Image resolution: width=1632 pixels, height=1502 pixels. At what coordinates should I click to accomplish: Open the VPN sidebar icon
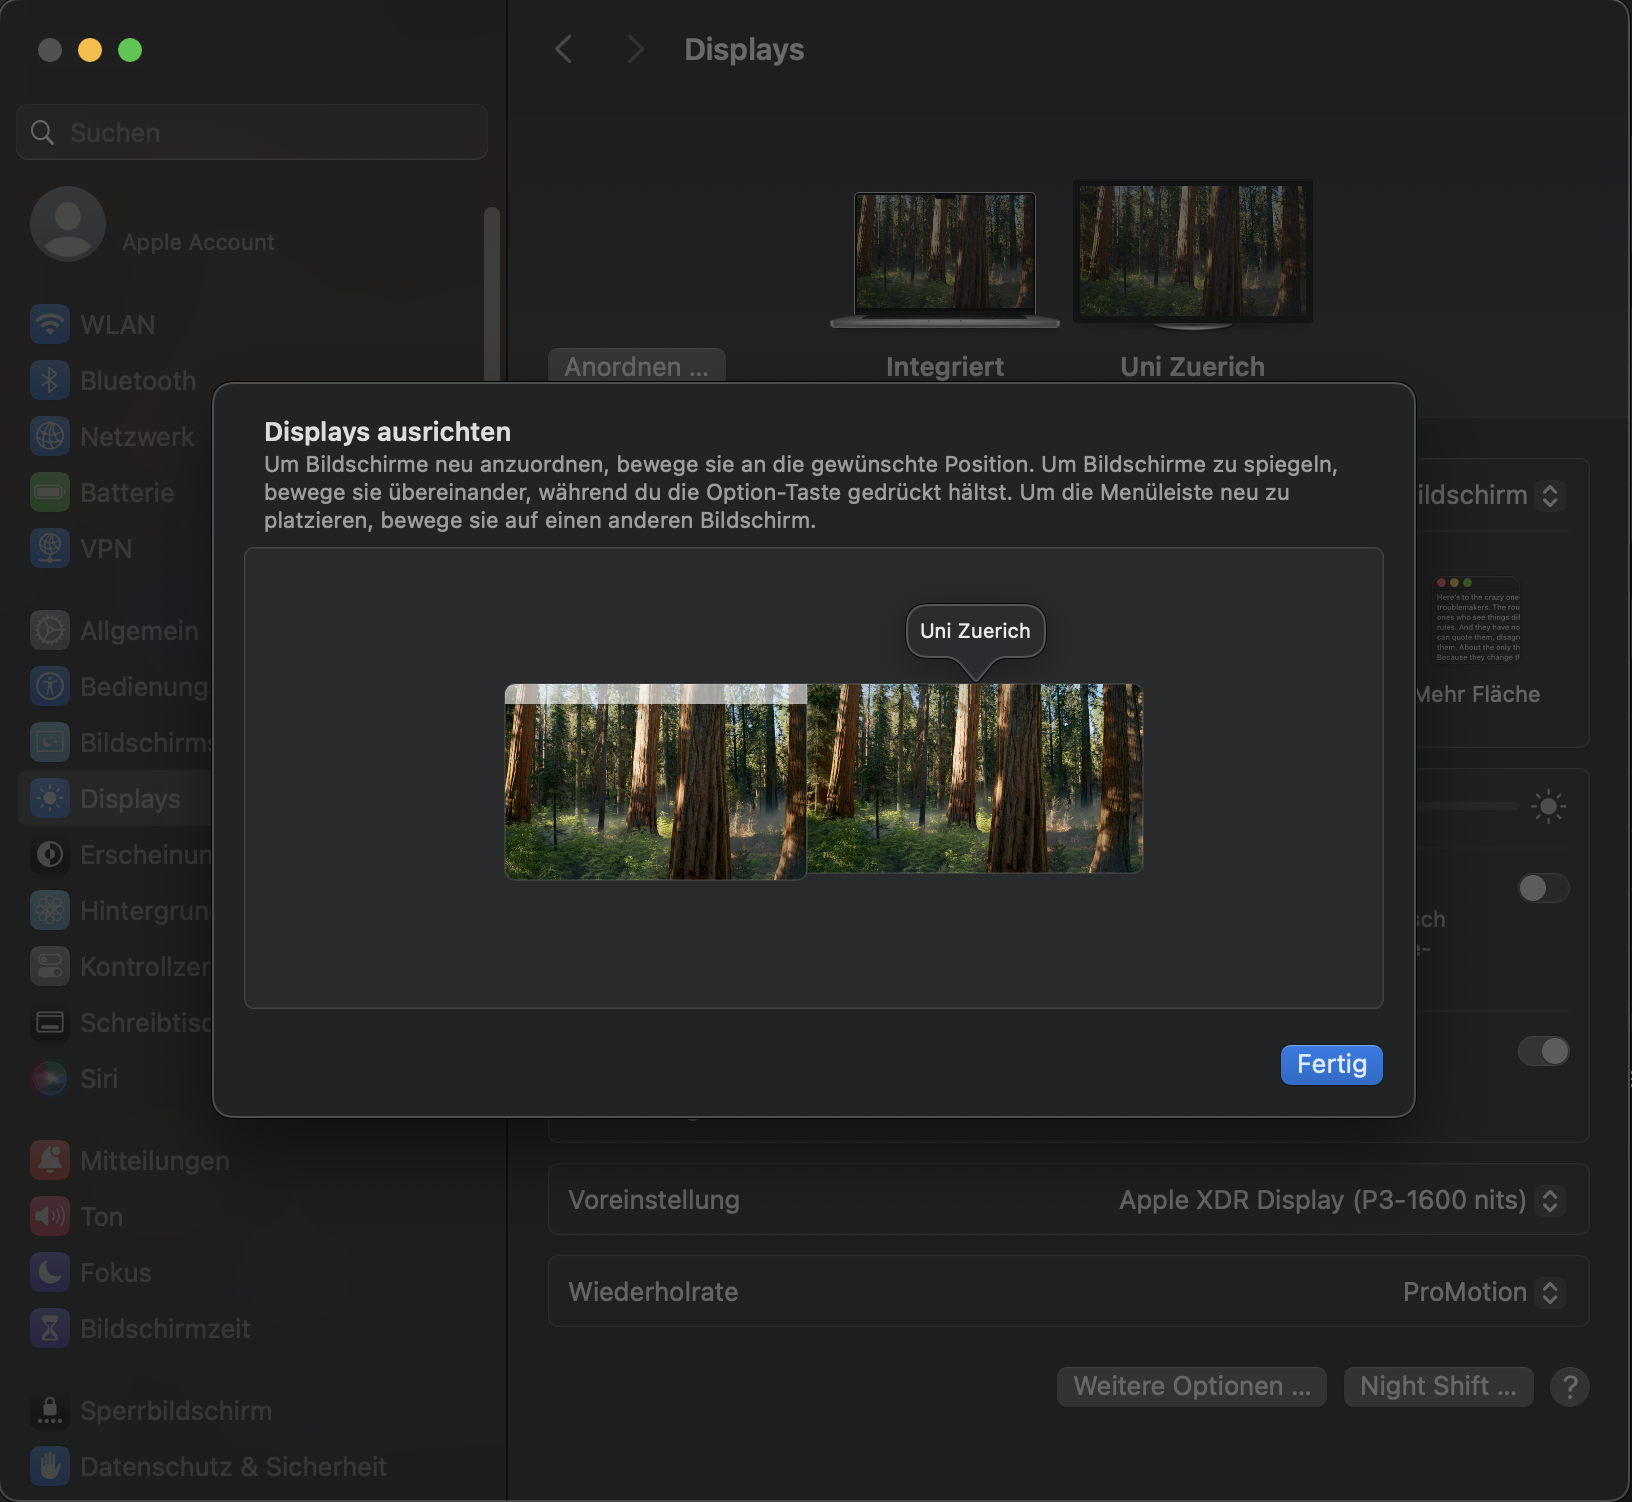[50, 548]
